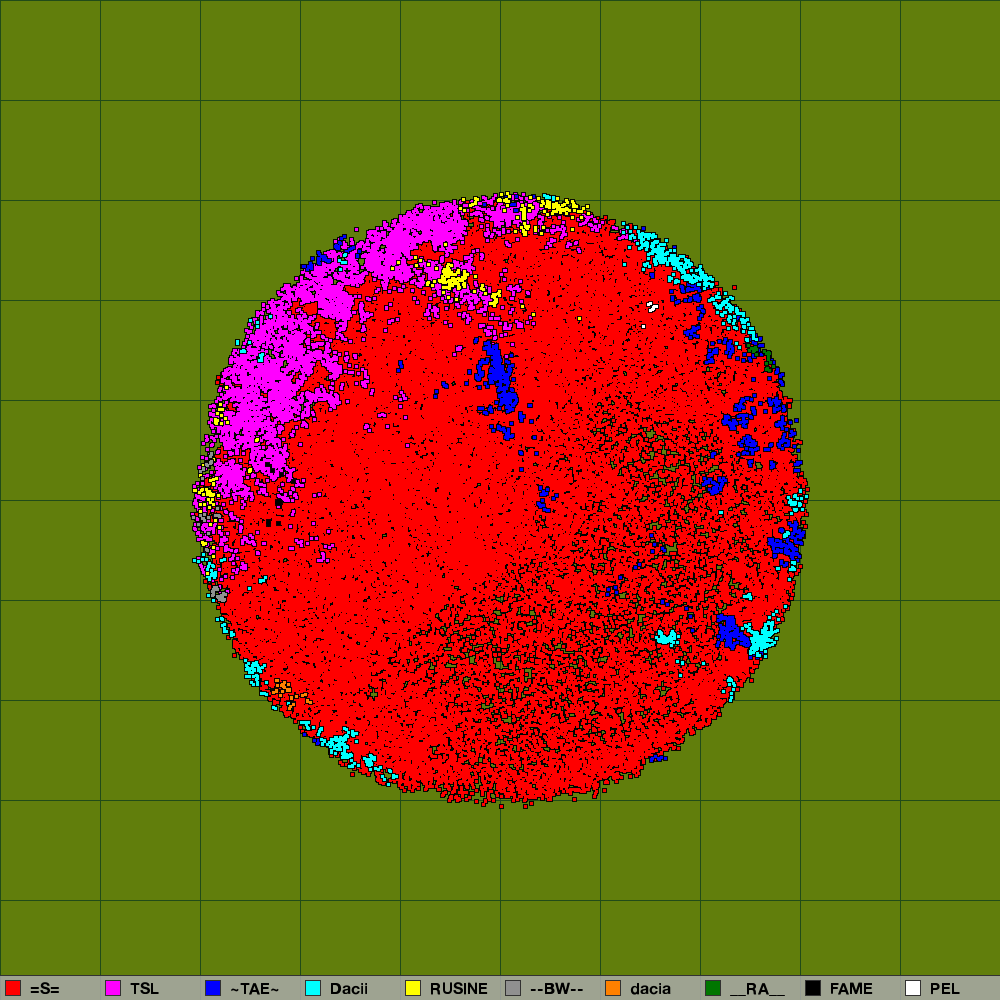This screenshot has width=1000, height=1000.
Task: Click the cyan Dacii legend swatch
Action: 313,988
